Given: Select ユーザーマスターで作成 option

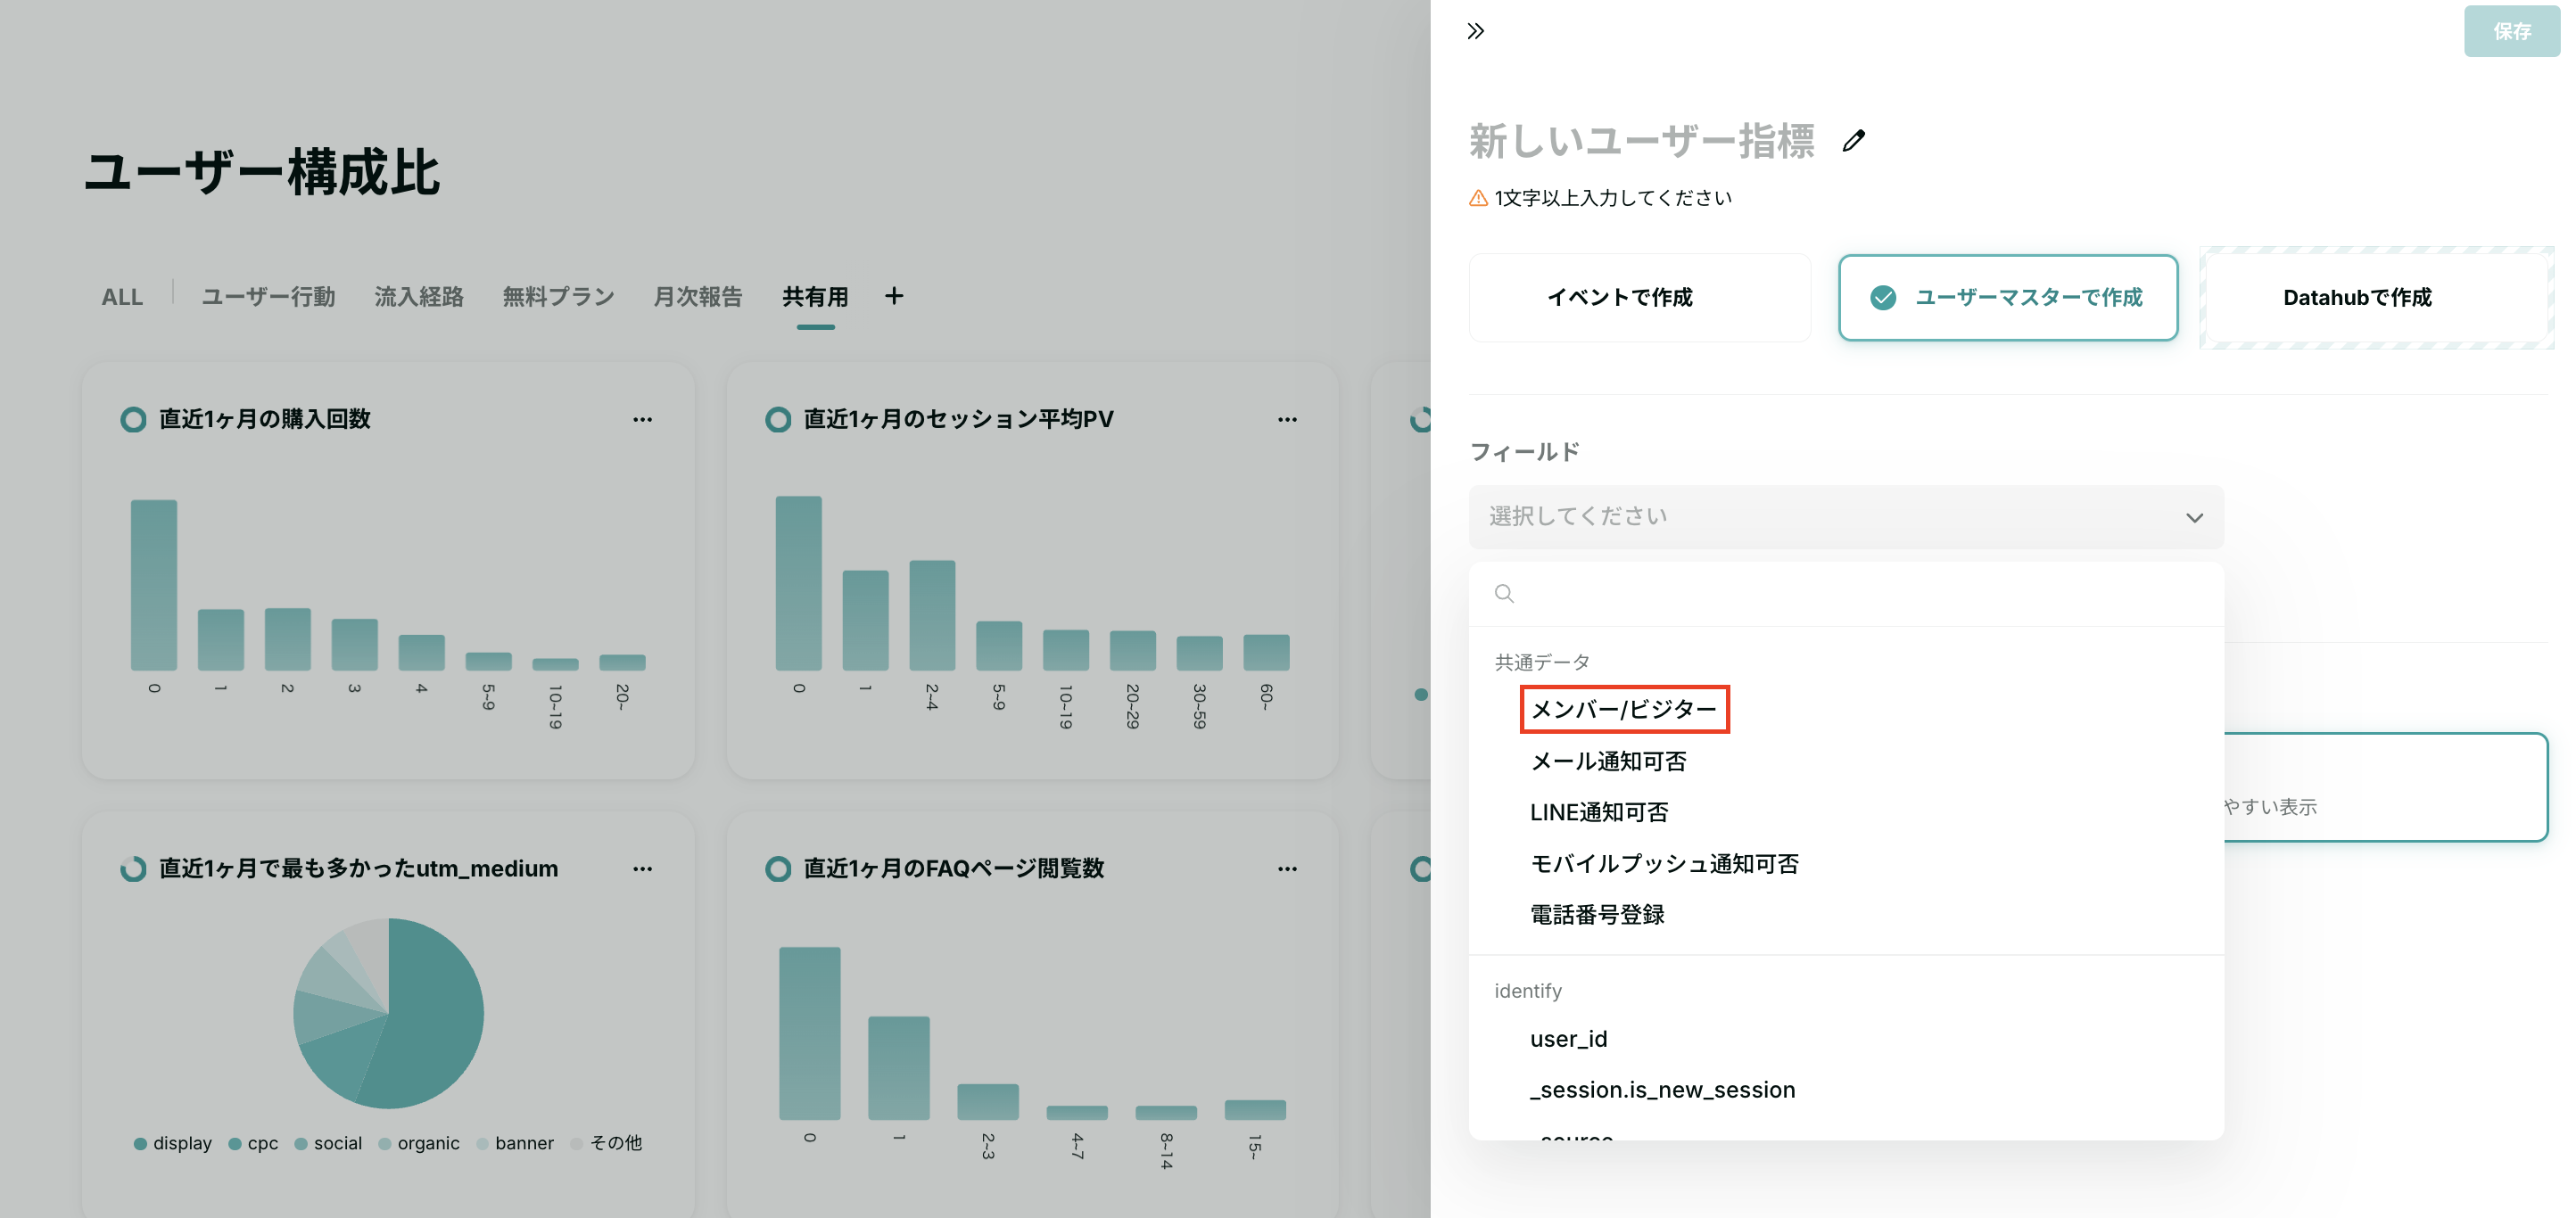Looking at the screenshot, I should (x=2007, y=297).
